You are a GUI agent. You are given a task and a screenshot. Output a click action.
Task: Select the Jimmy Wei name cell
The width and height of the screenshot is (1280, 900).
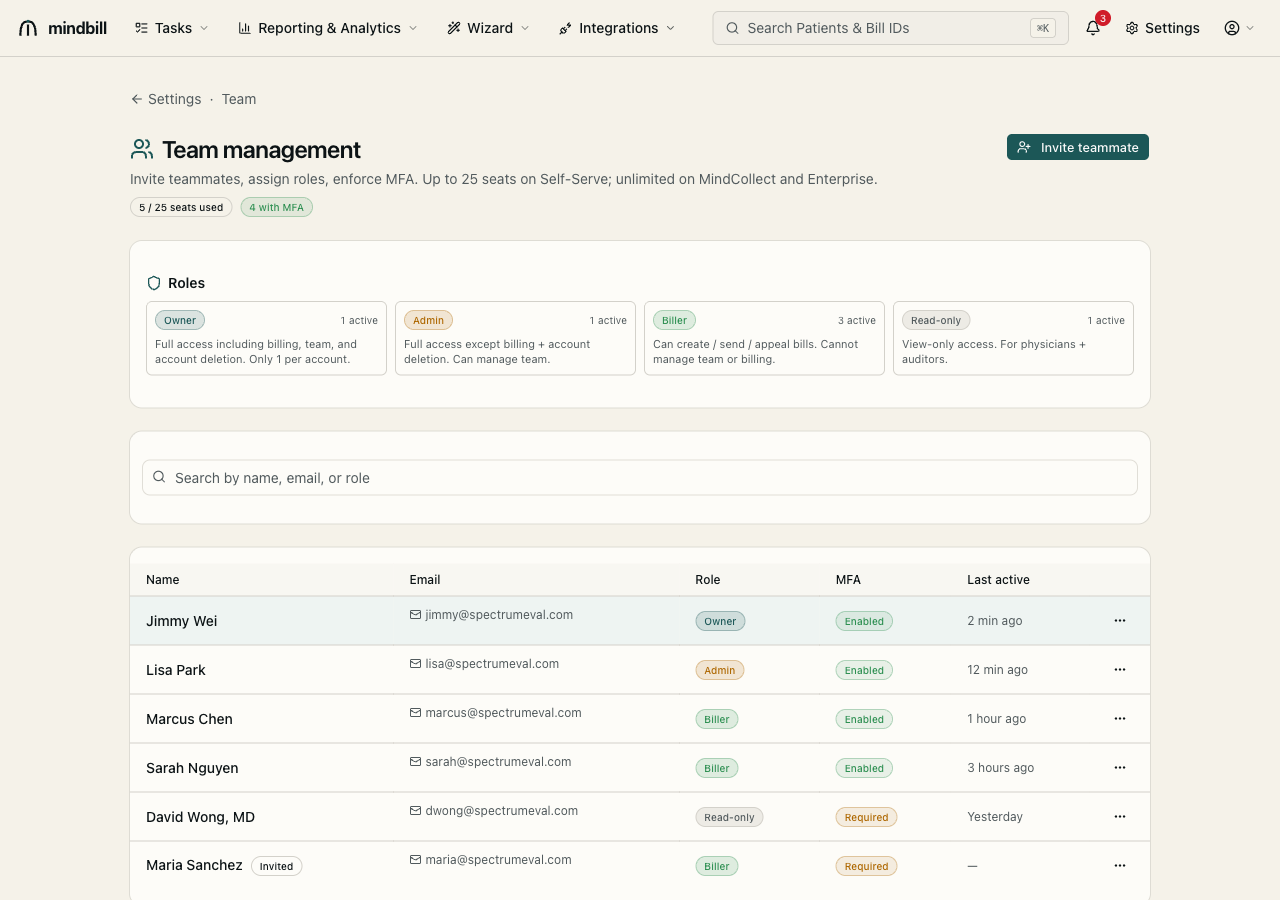tap(181, 621)
